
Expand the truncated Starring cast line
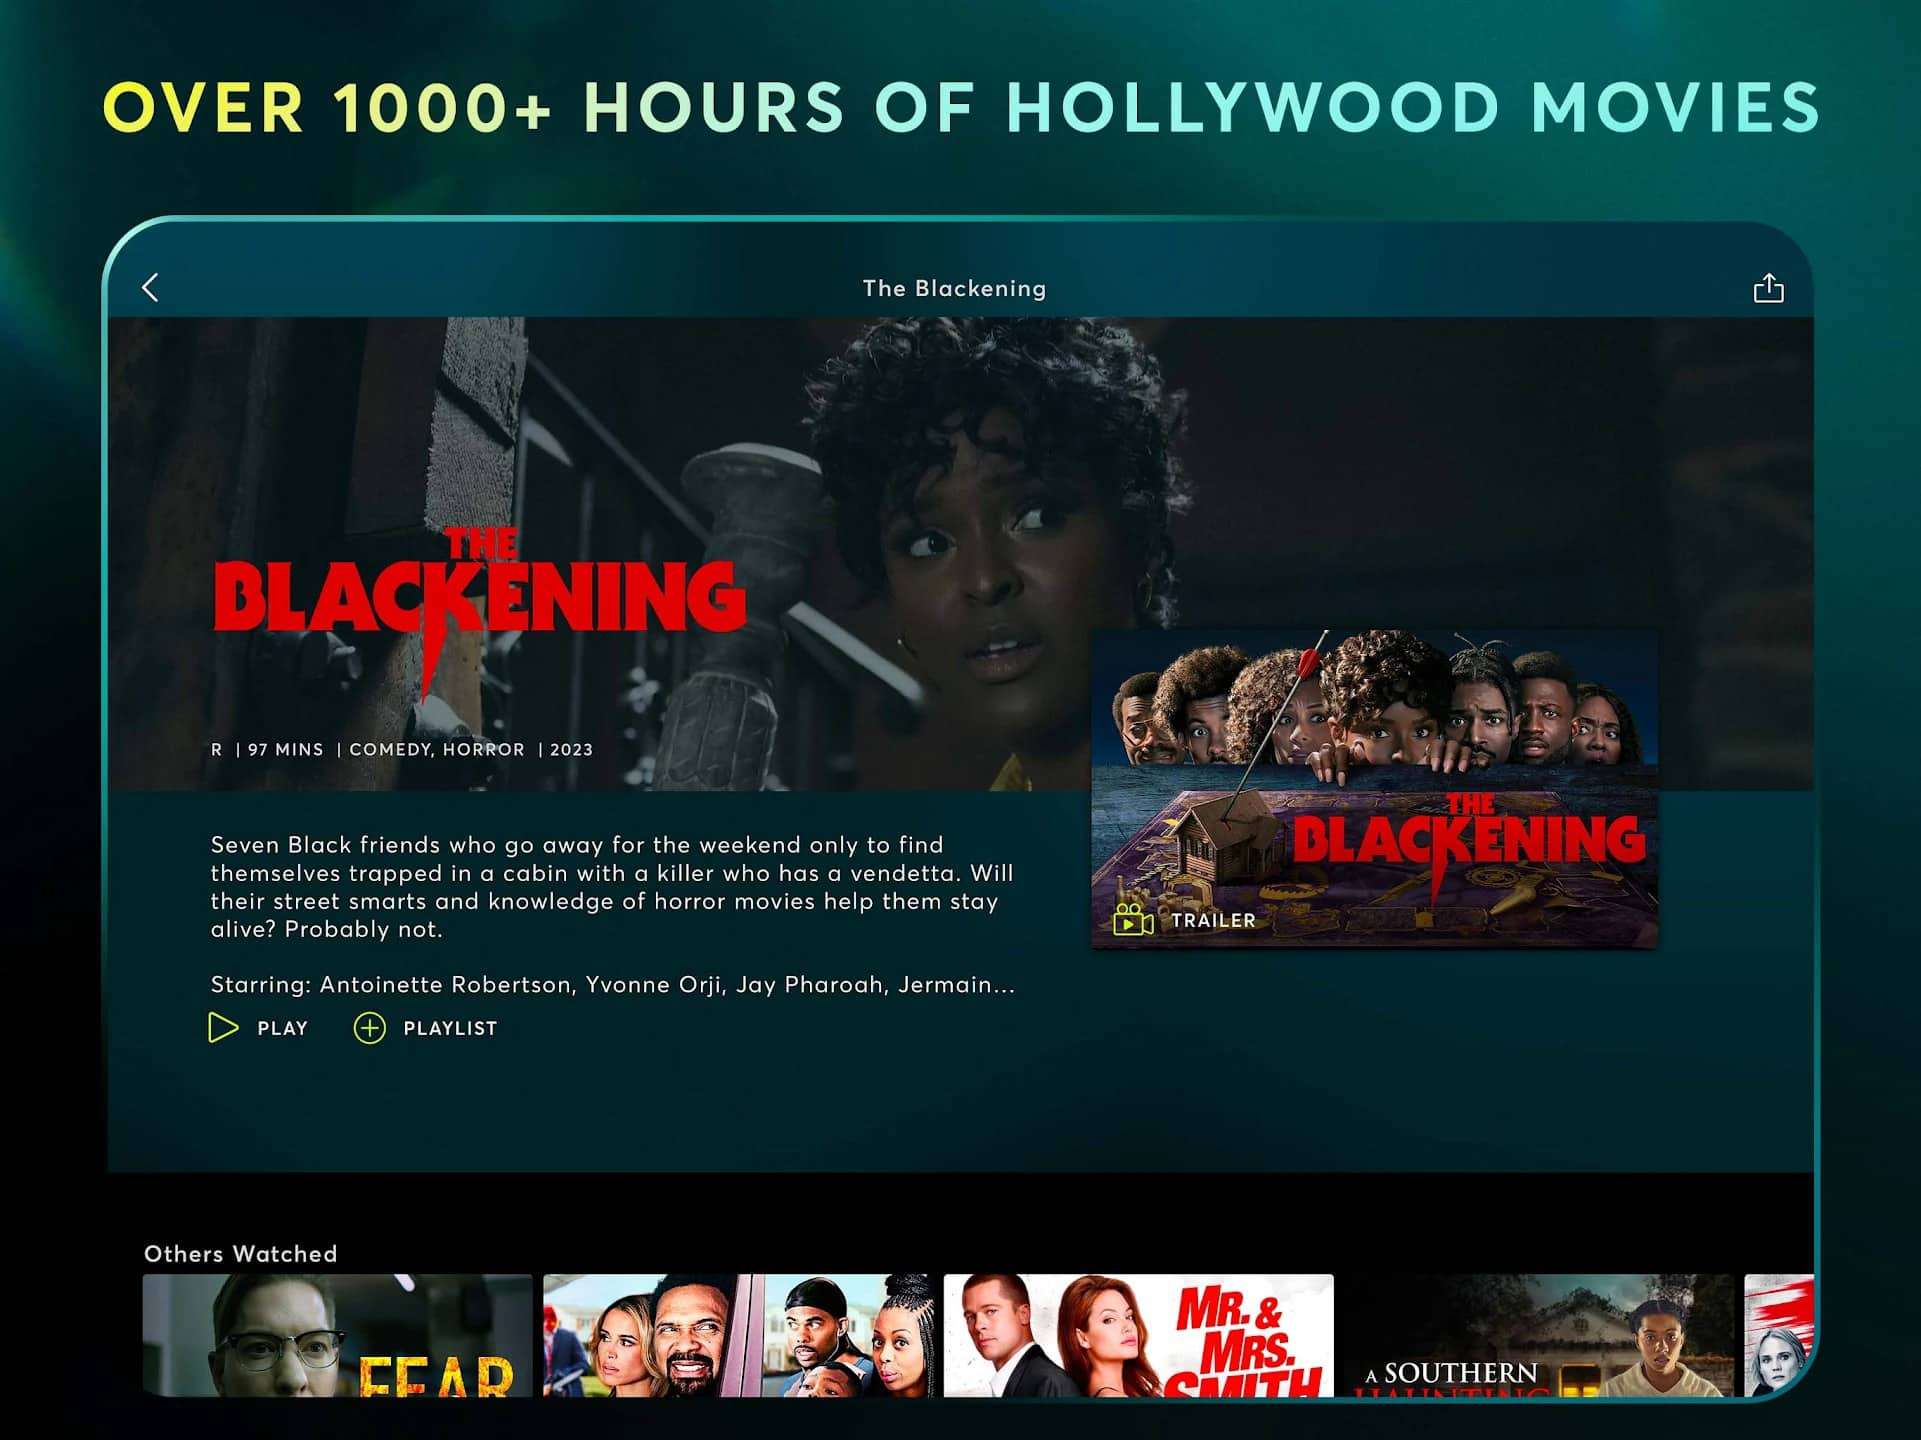612,985
